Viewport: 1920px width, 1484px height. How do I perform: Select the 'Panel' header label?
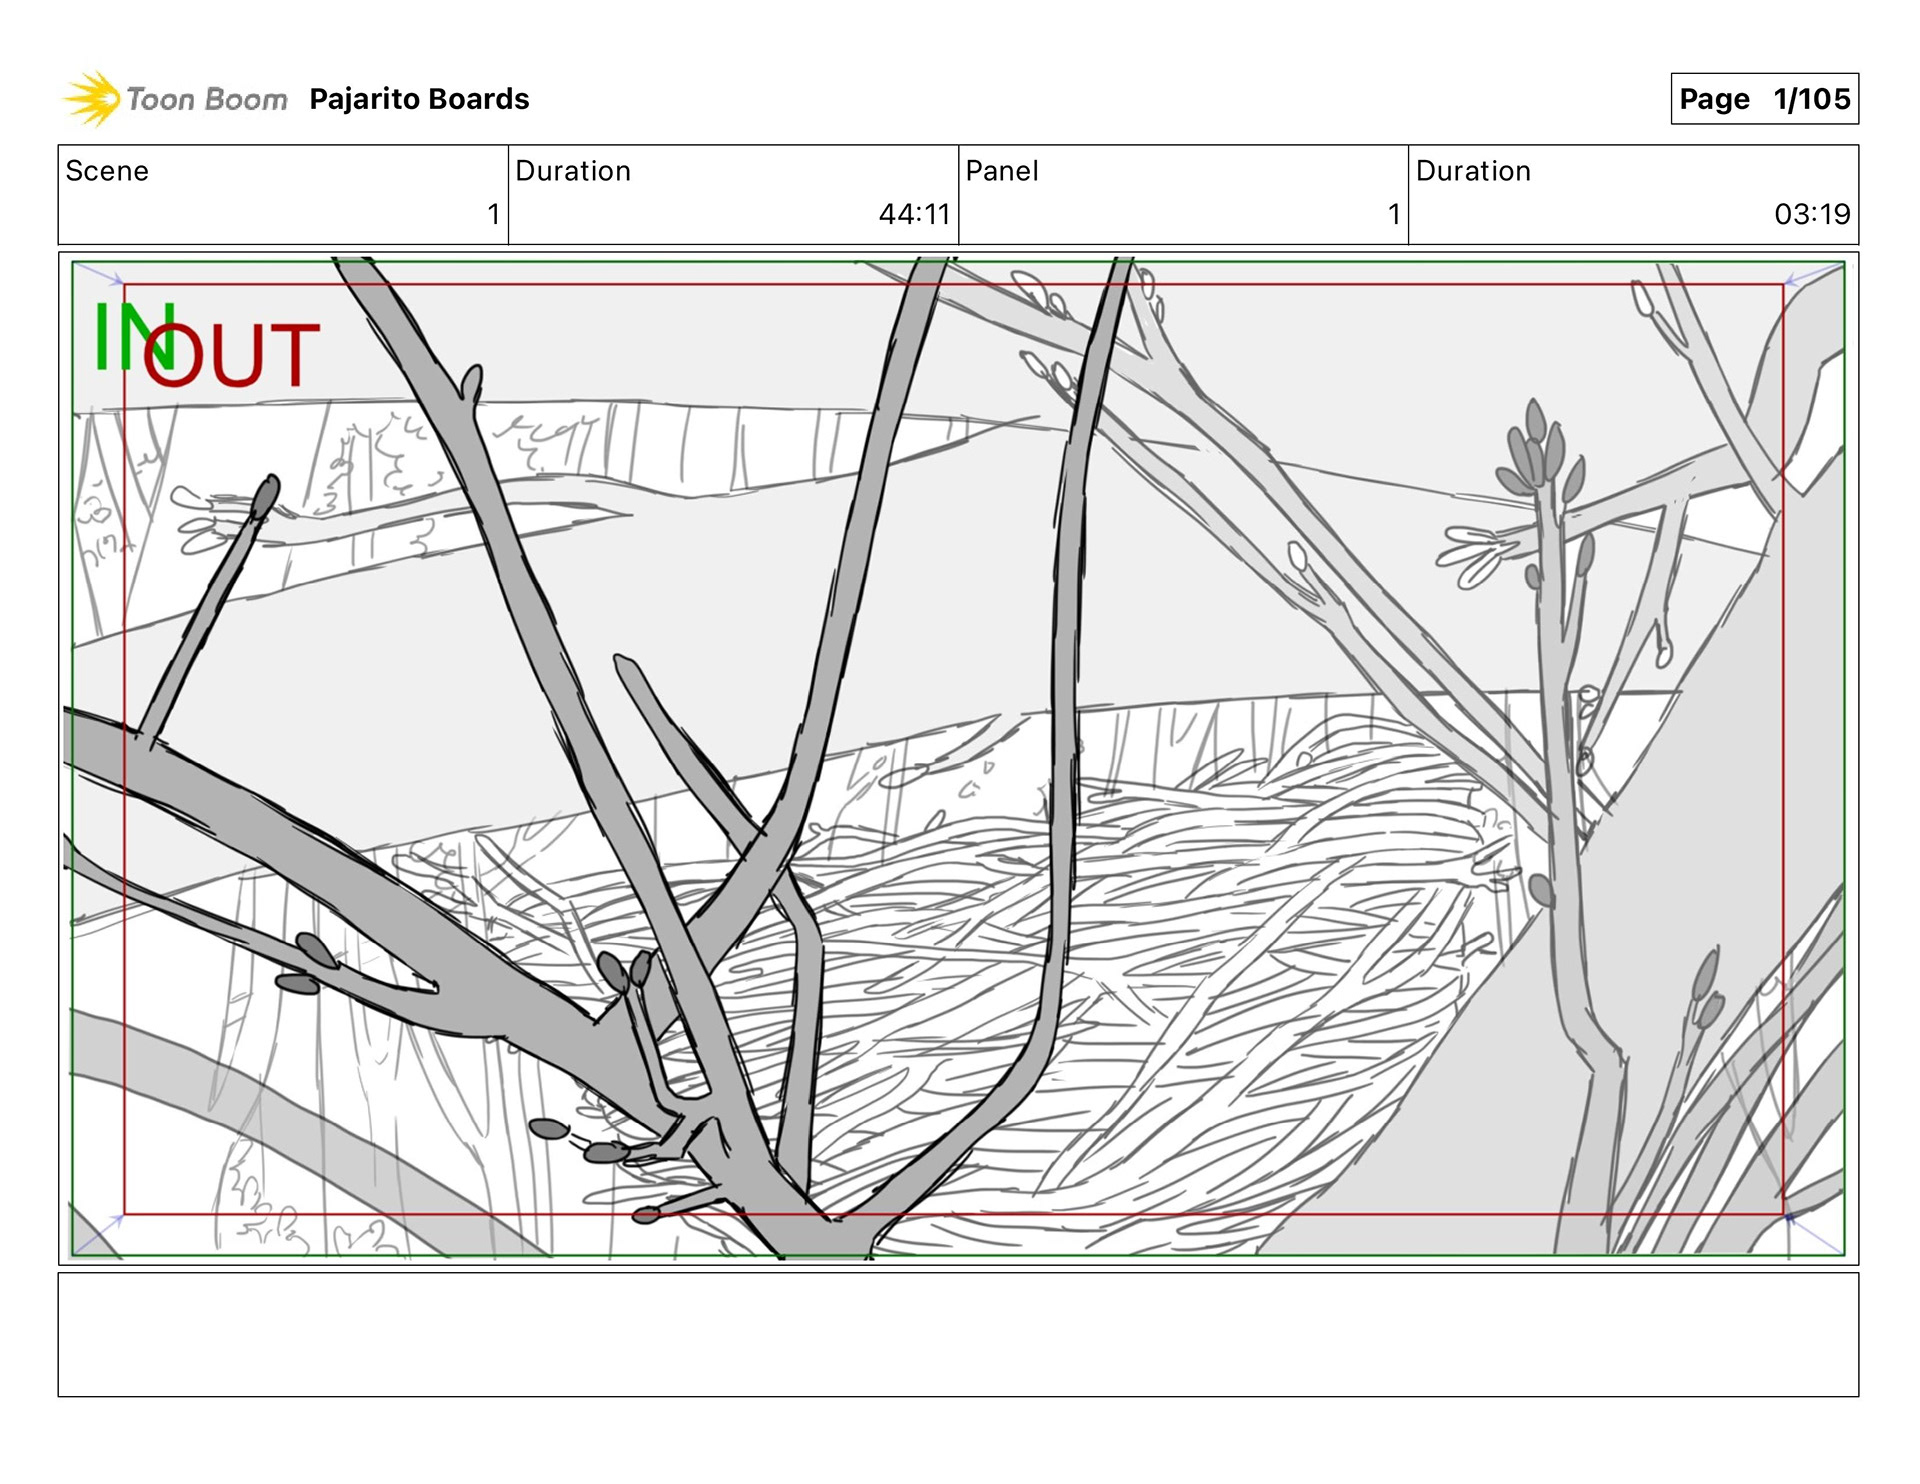point(1002,171)
